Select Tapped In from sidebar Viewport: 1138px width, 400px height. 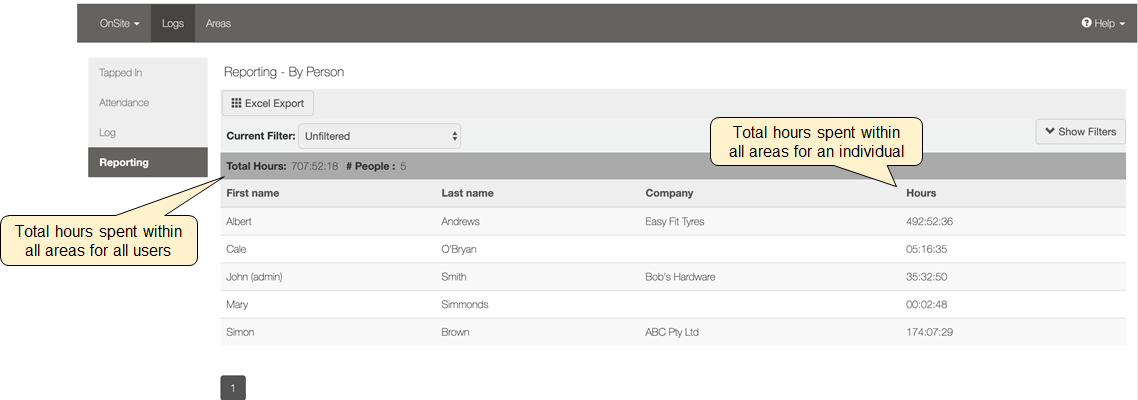point(148,73)
